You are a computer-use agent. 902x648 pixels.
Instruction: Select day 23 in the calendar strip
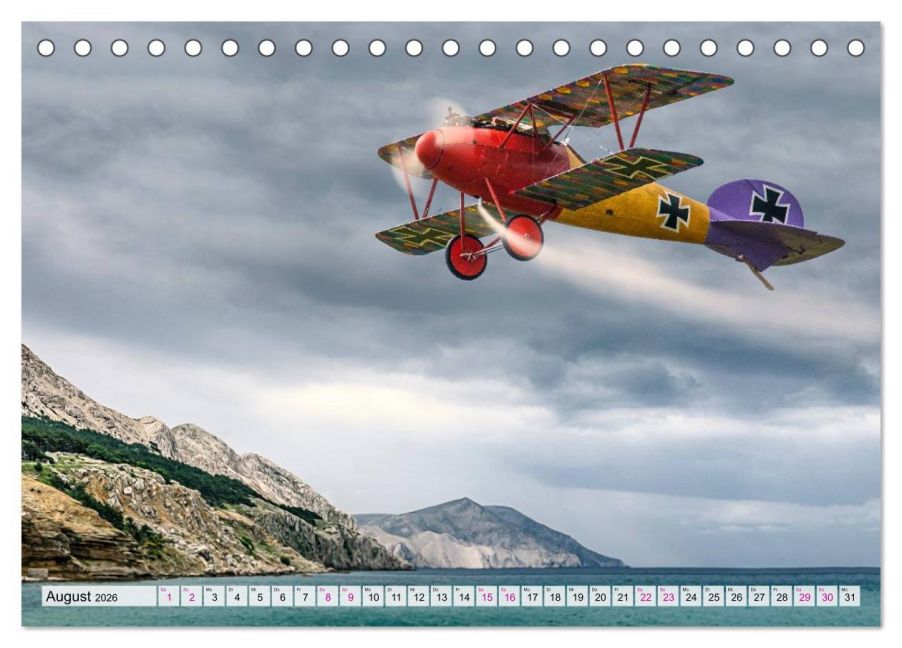[x=668, y=597]
